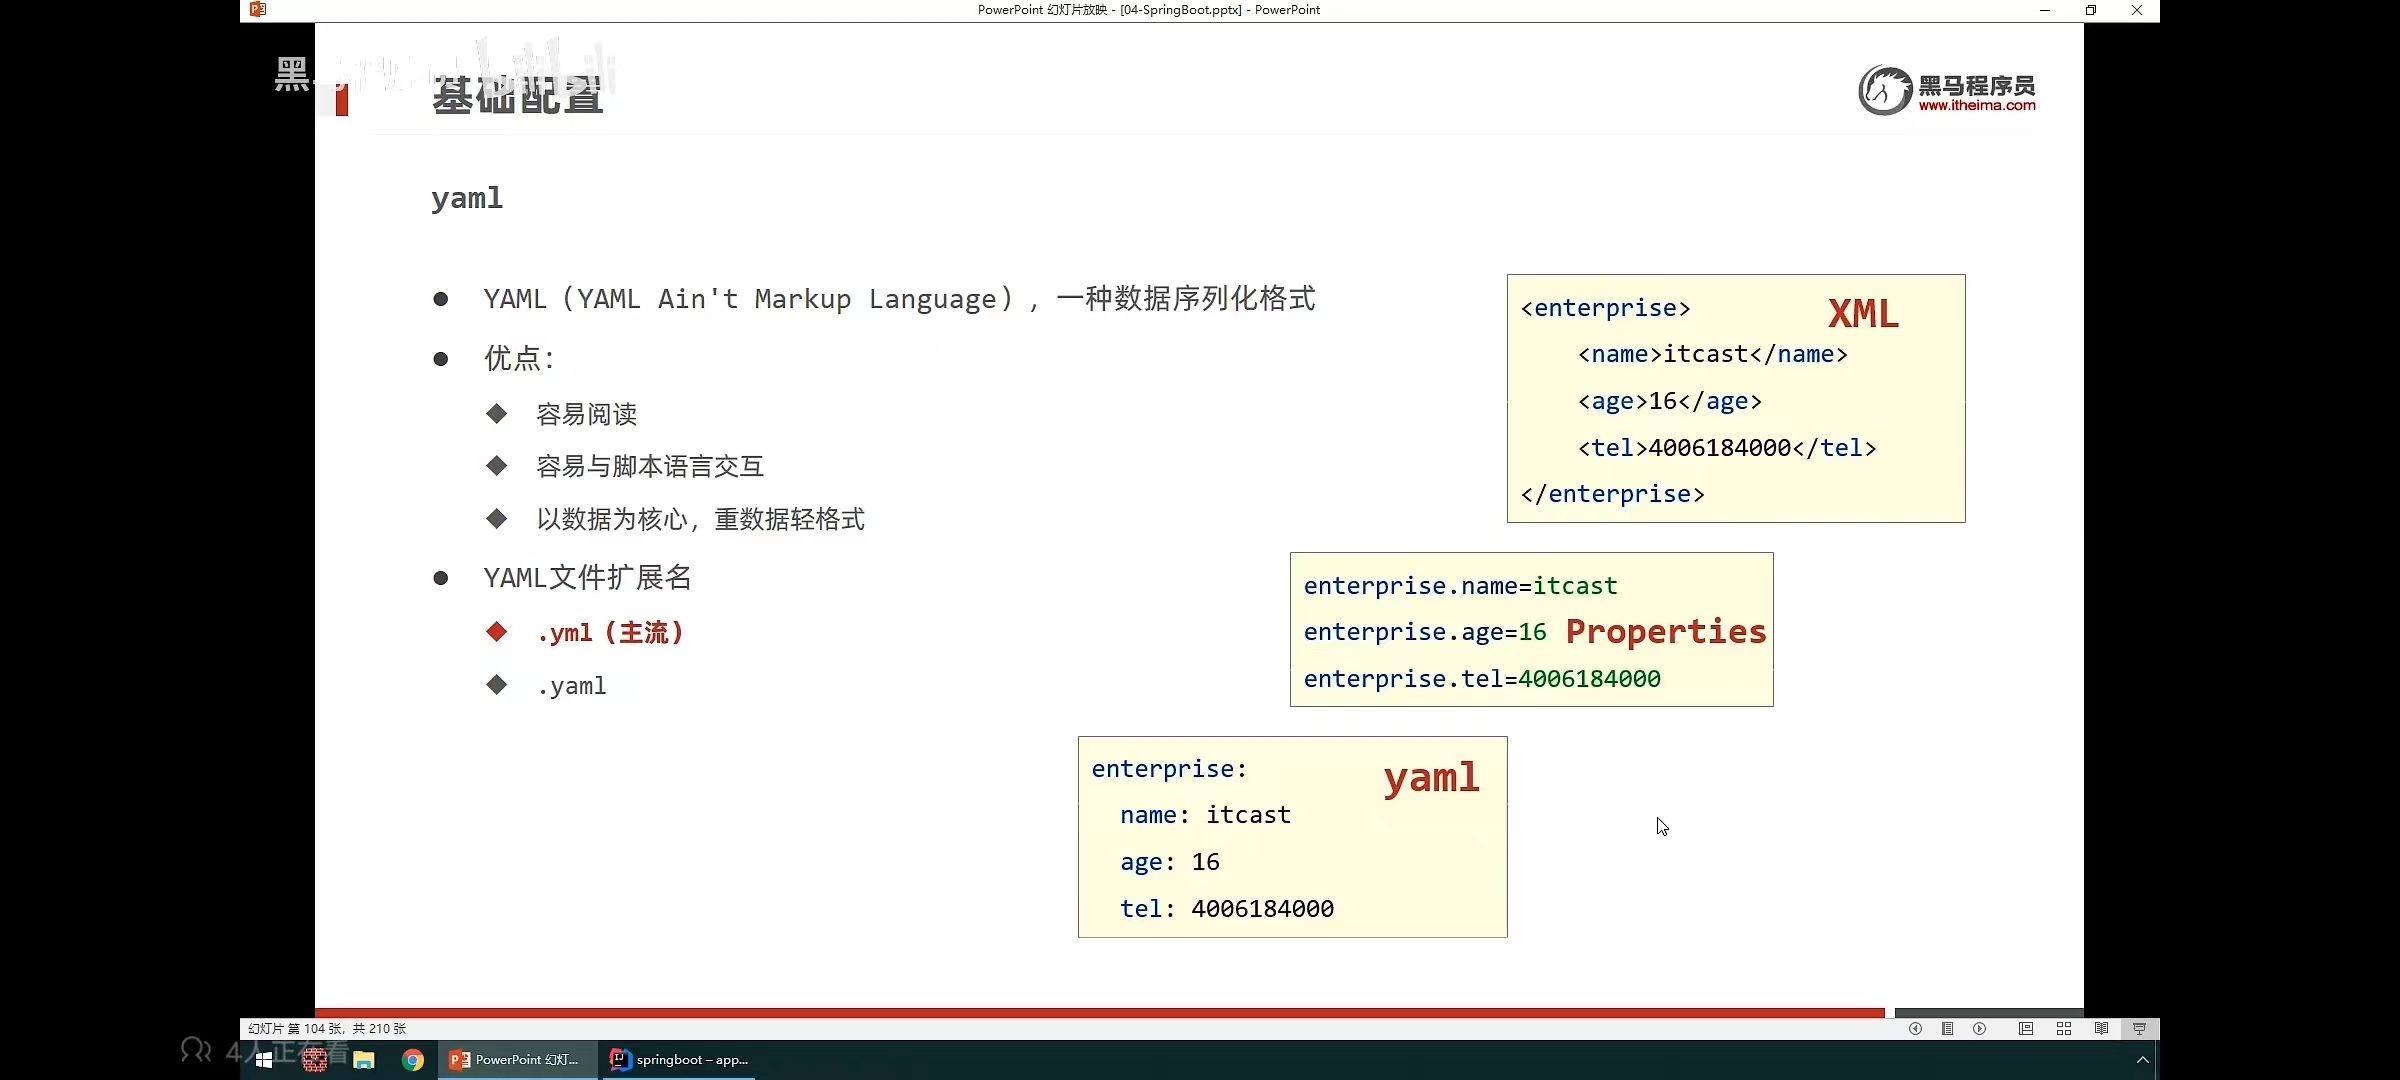Switch to Normal view icon
2400x1080 pixels.
[x=2026, y=1029]
